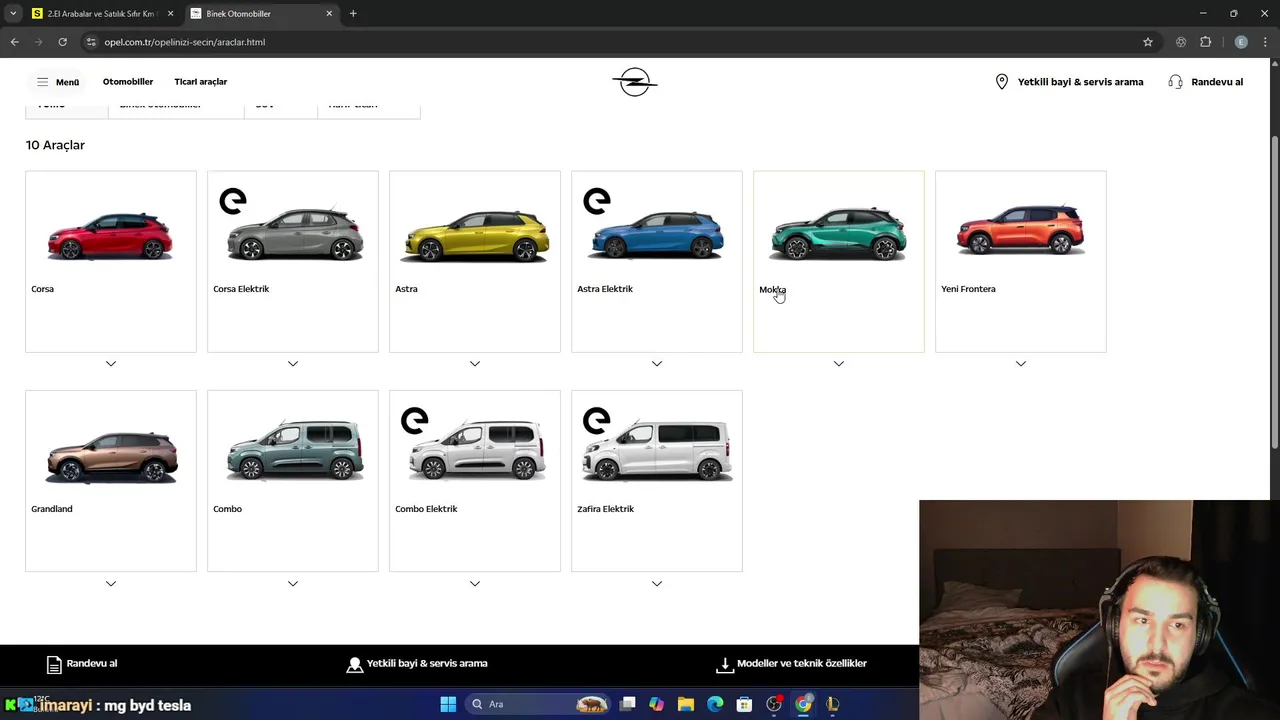The height and width of the screenshot is (720, 1280).
Task: Open the browser extensions puzzle icon
Action: click(x=1205, y=42)
